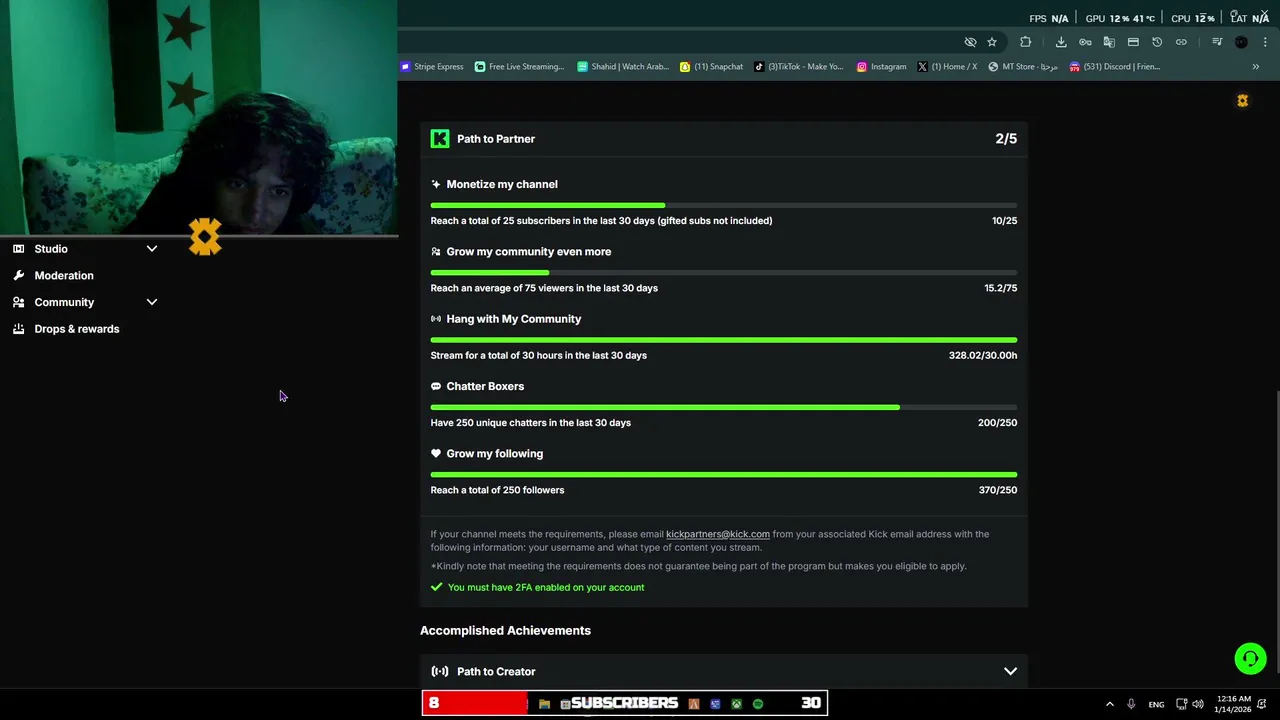This screenshot has width=1280, height=720.
Task: Open the Home / X bookmark
Action: click(x=948, y=67)
